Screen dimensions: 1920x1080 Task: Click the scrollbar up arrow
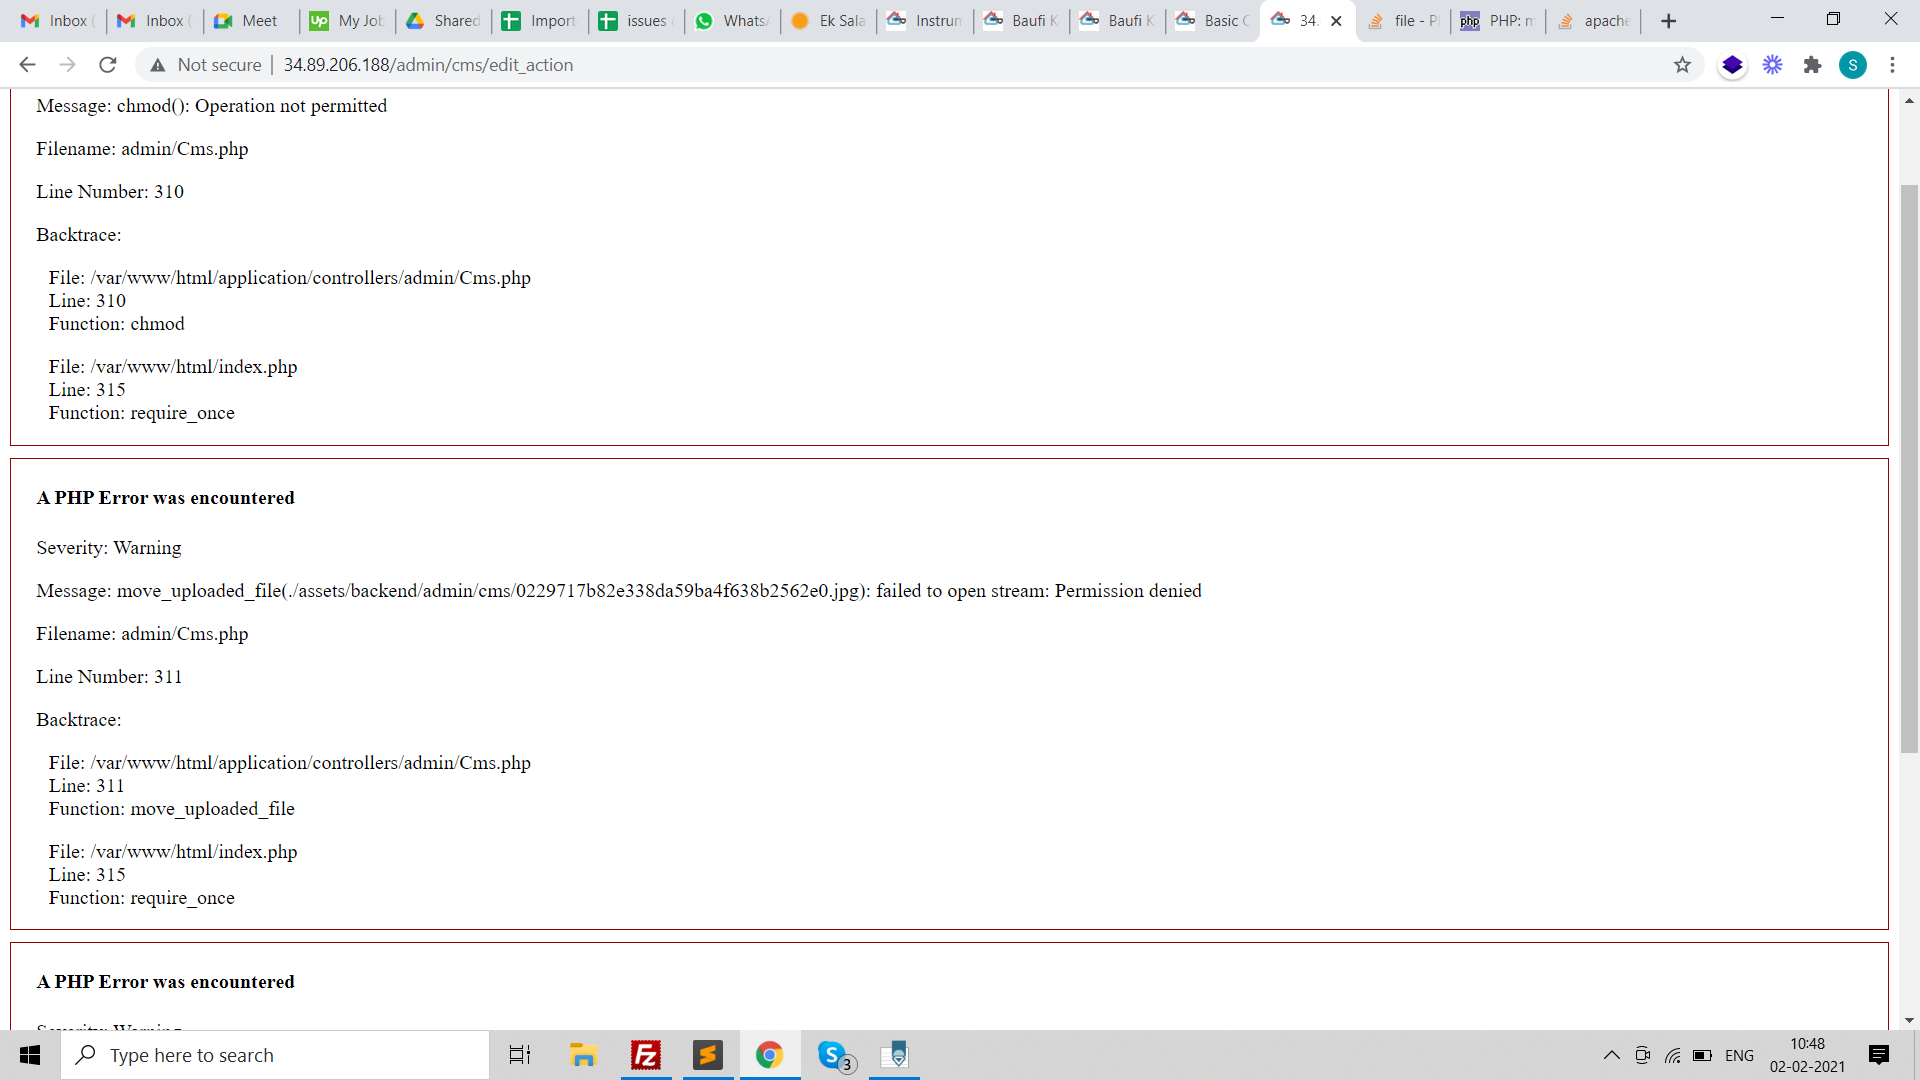click(x=1909, y=100)
